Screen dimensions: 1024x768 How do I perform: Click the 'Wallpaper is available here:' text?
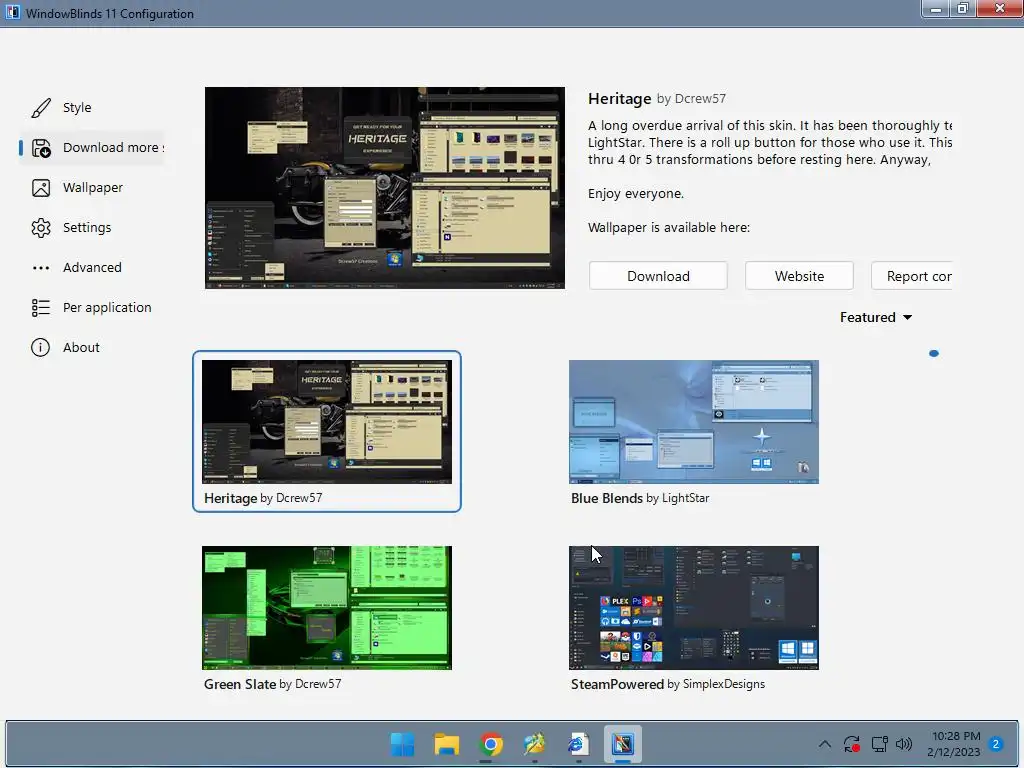[x=669, y=228]
